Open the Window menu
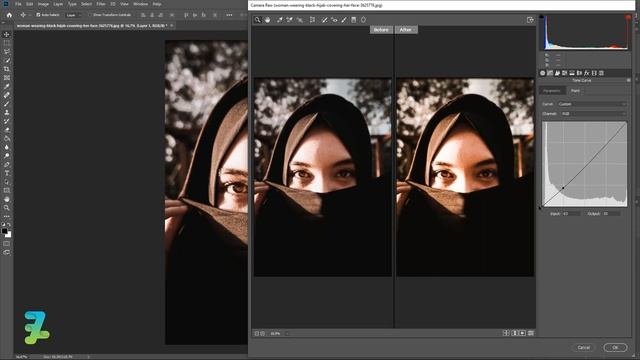This screenshot has width=640, height=360. point(141,4)
